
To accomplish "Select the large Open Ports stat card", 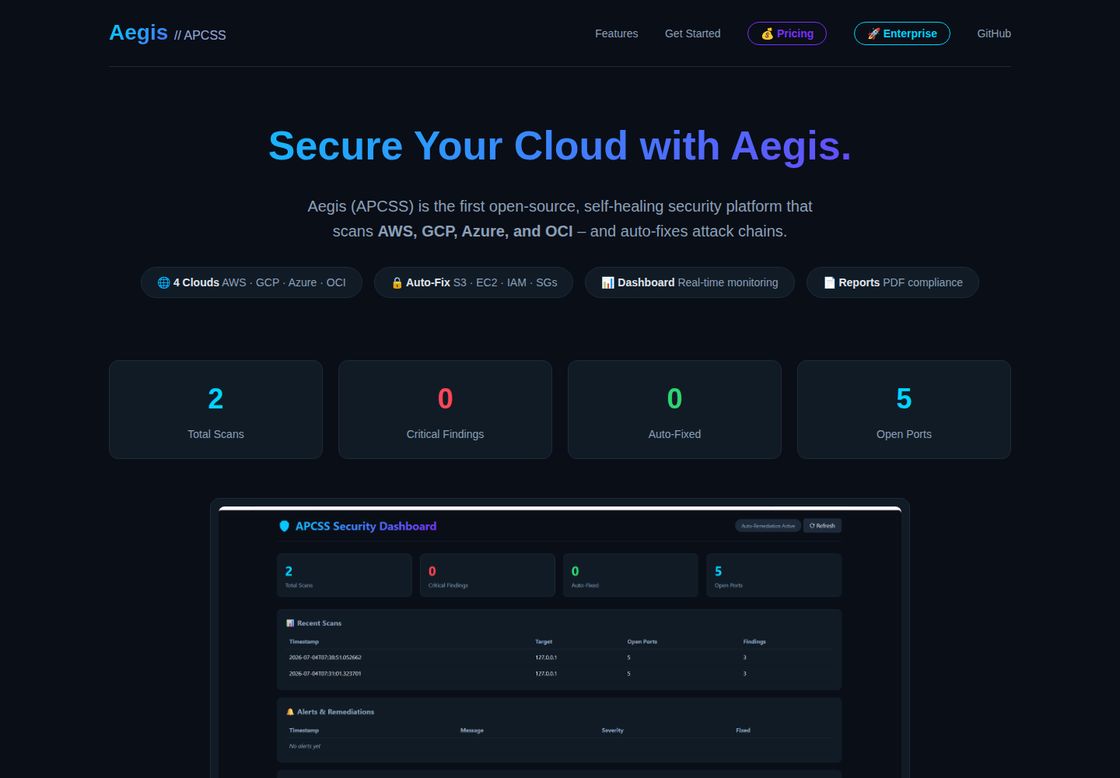I will point(904,409).
